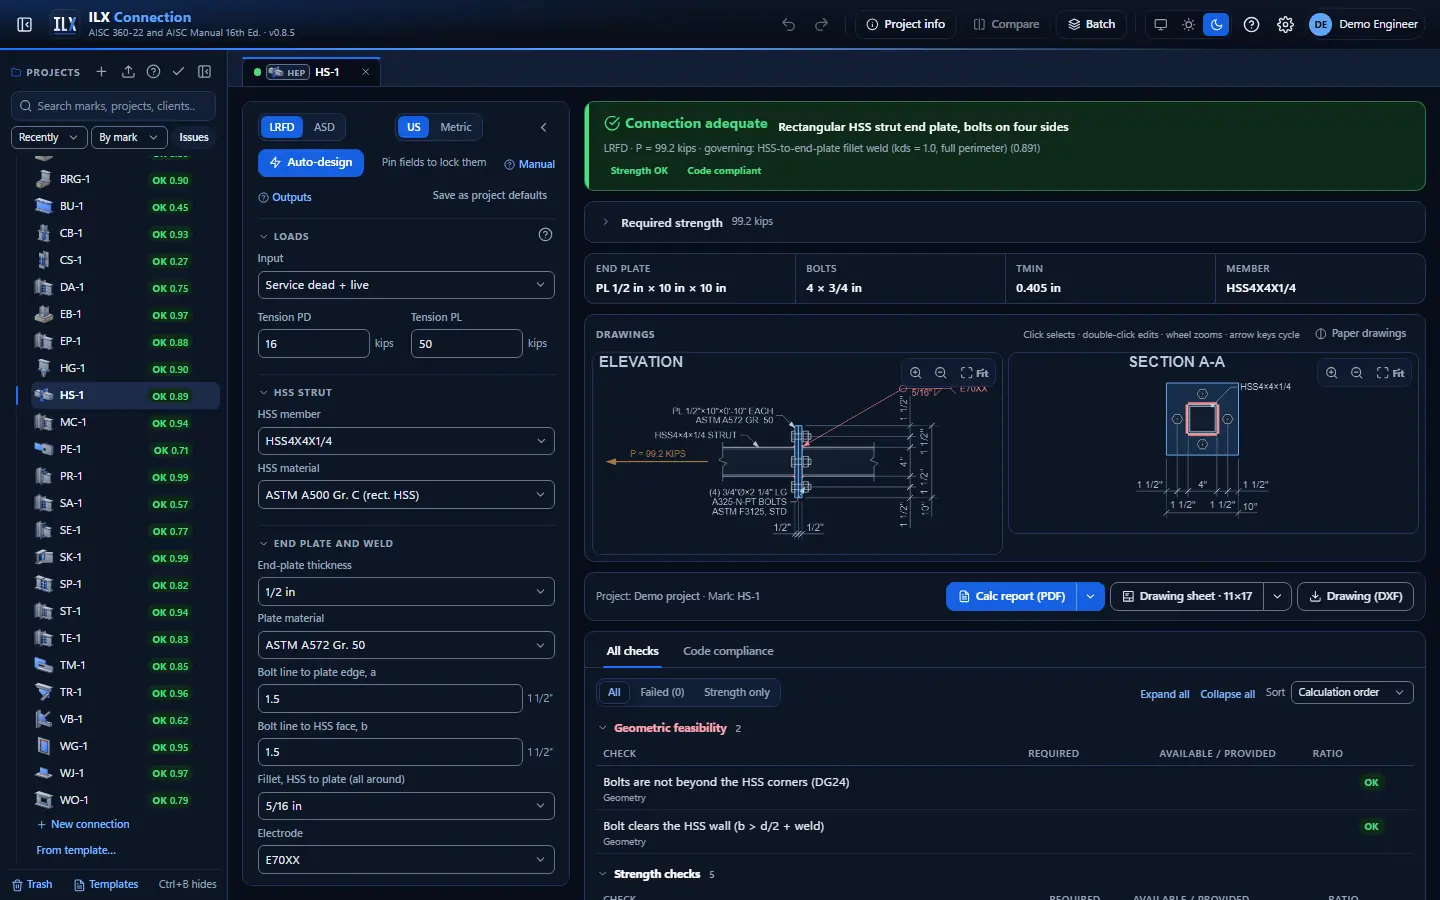The height and width of the screenshot is (900, 1440).
Task: Expand the Required strength row
Action: [1004, 222]
